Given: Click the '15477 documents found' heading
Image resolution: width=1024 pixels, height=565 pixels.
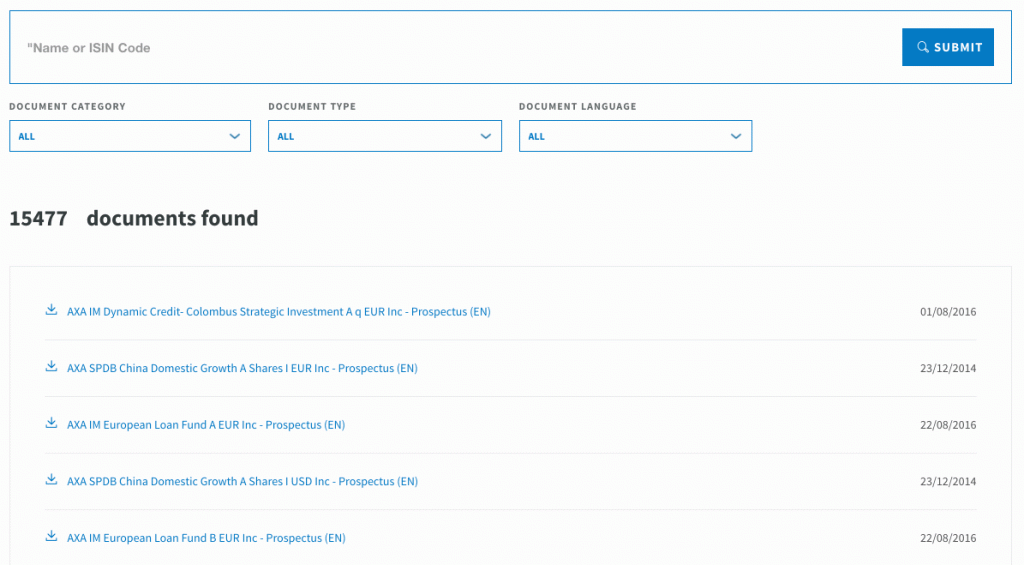Looking at the screenshot, I should 134,218.
